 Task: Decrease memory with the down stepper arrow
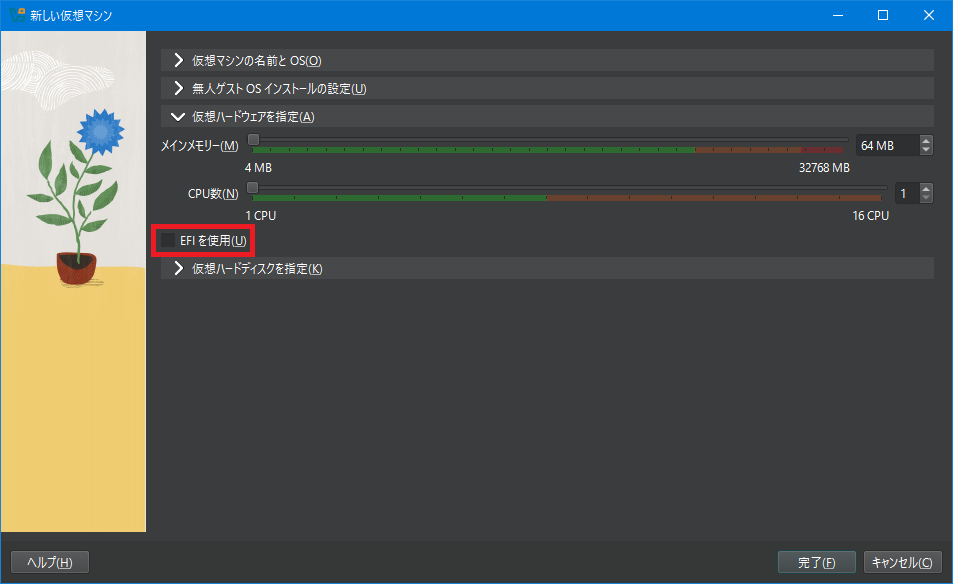(926, 150)
